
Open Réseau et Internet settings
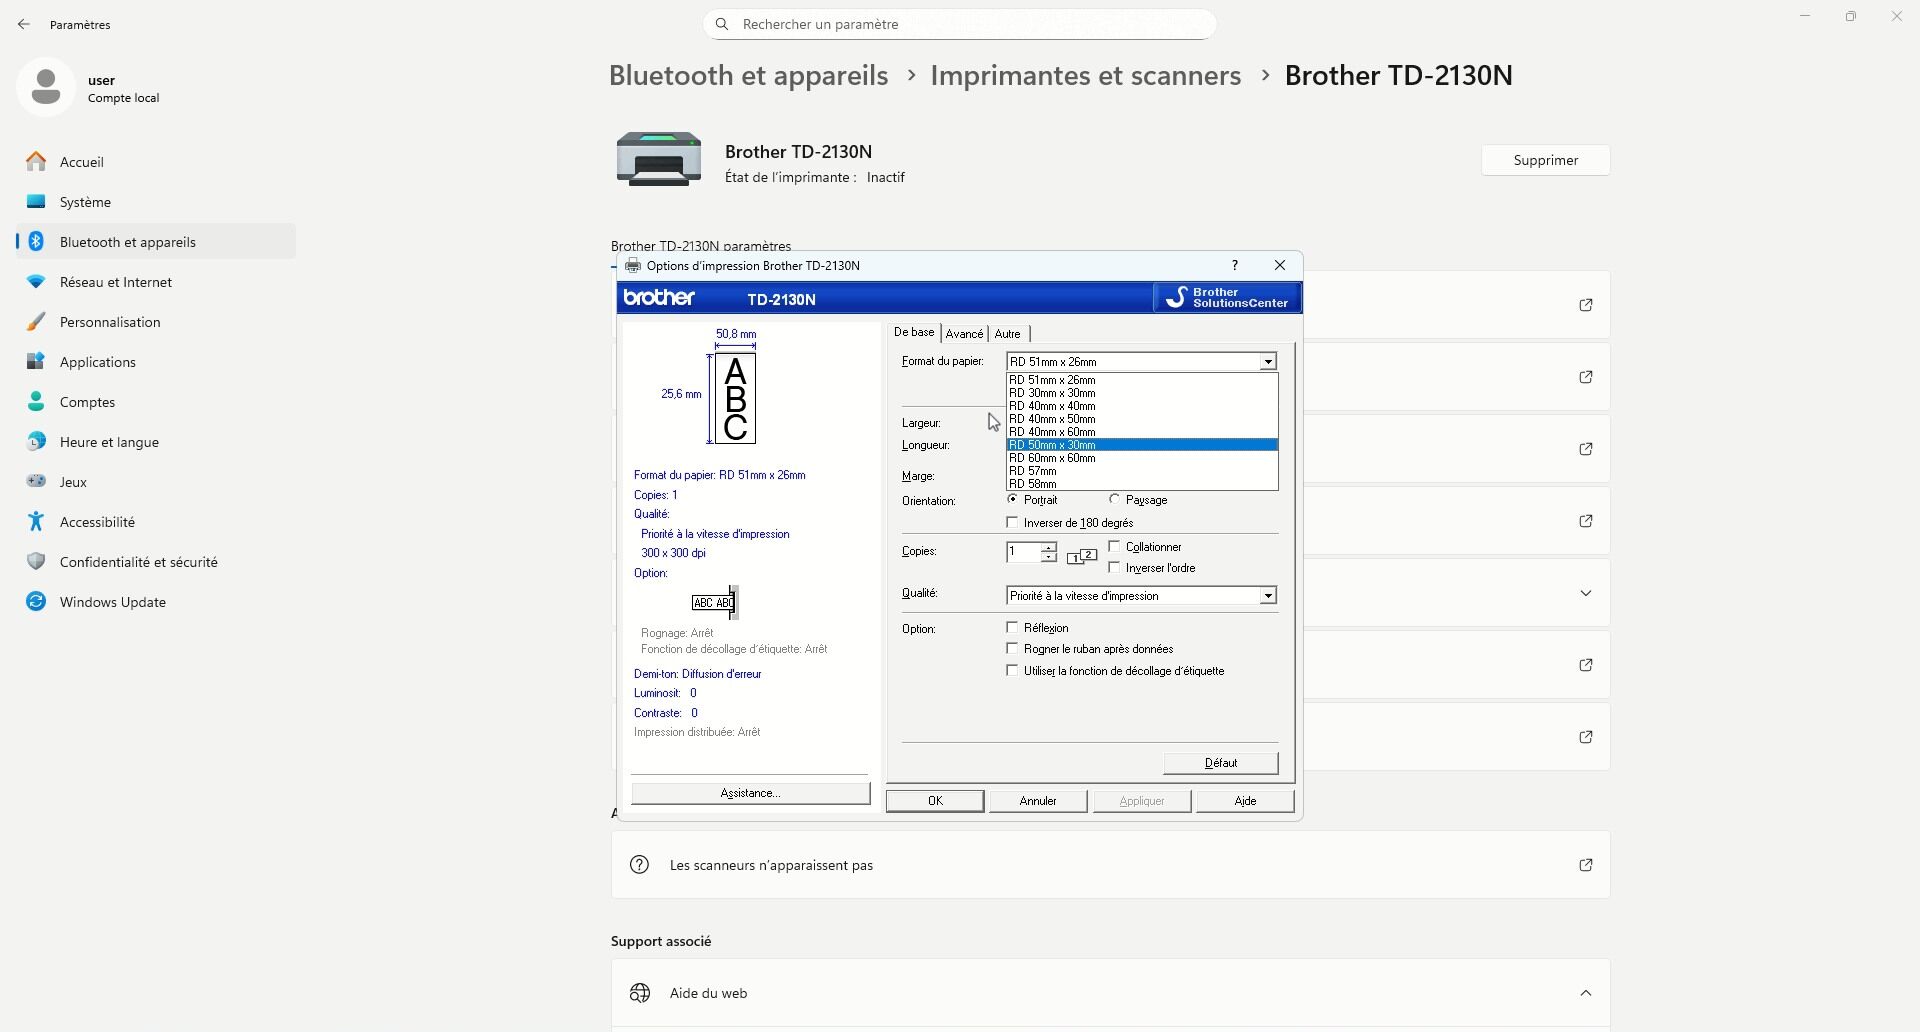point(156,282)
